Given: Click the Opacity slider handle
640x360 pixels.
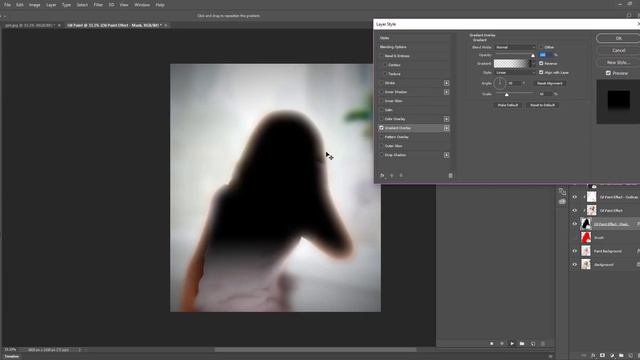Looking at the screenshot, I should [x=533, y=56].
